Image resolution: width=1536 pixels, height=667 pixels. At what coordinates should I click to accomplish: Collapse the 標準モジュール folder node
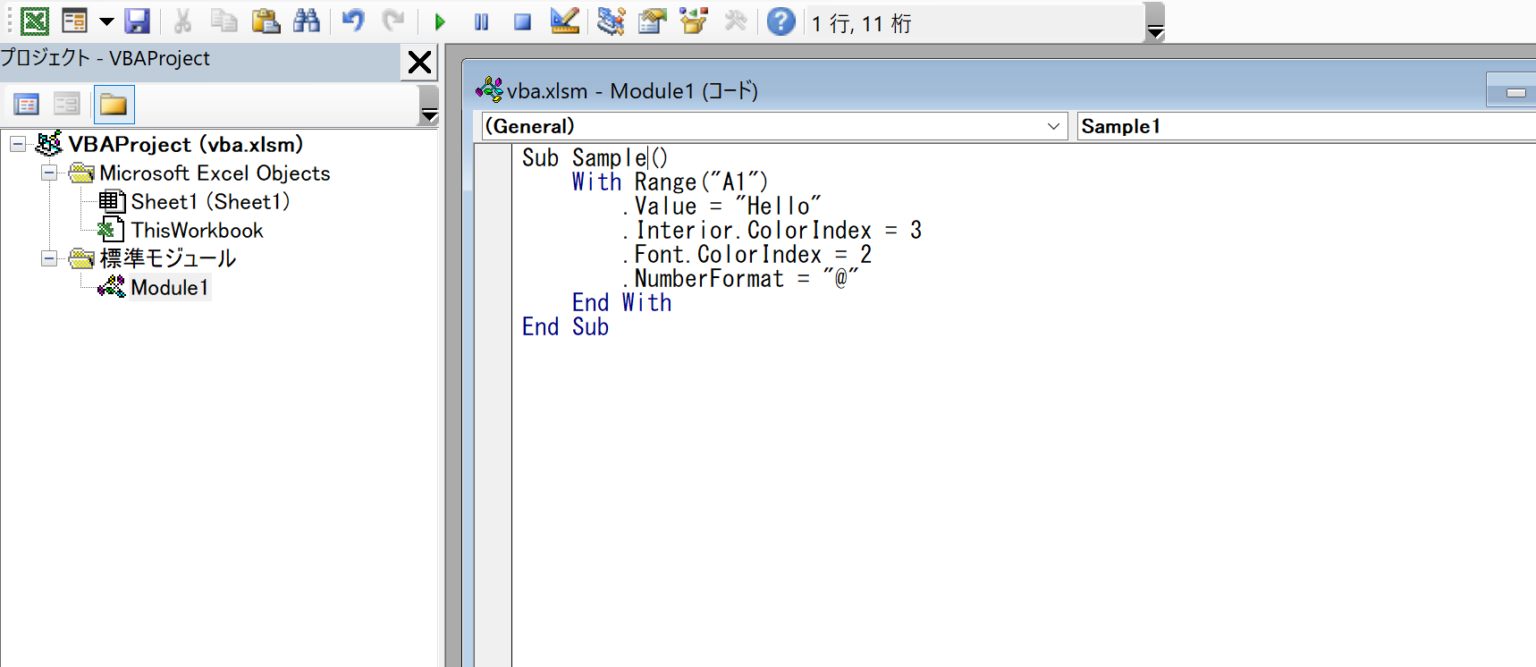click(49, 259)
